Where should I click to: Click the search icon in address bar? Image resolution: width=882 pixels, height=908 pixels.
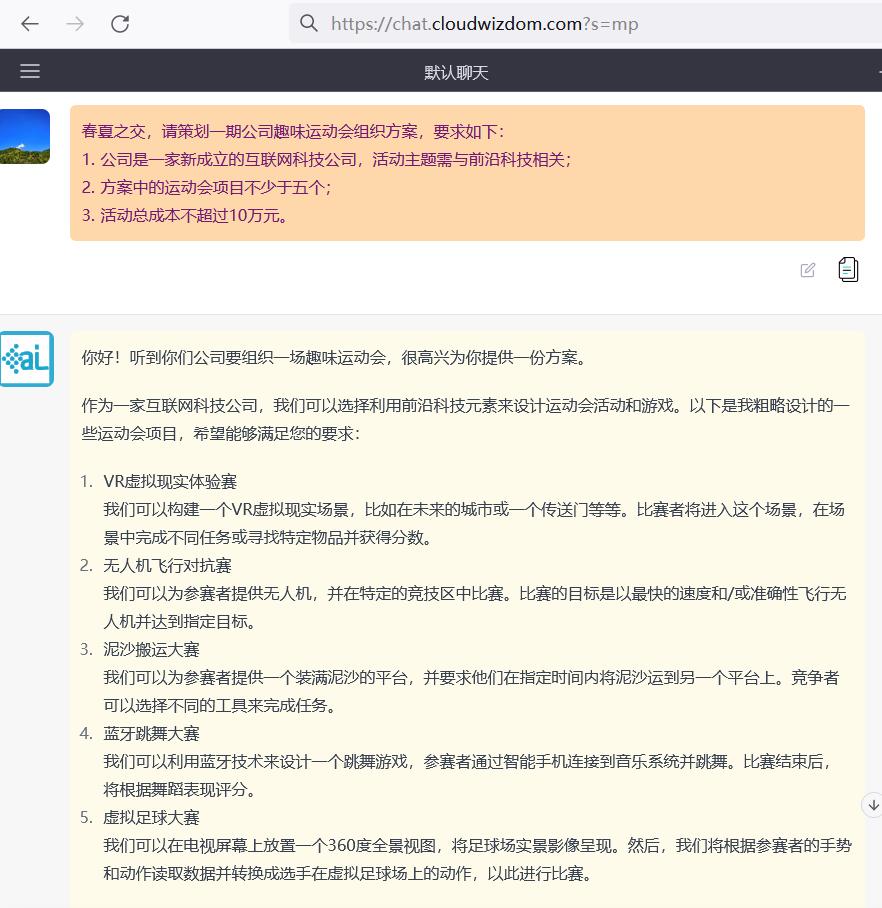tap(309, 22)
